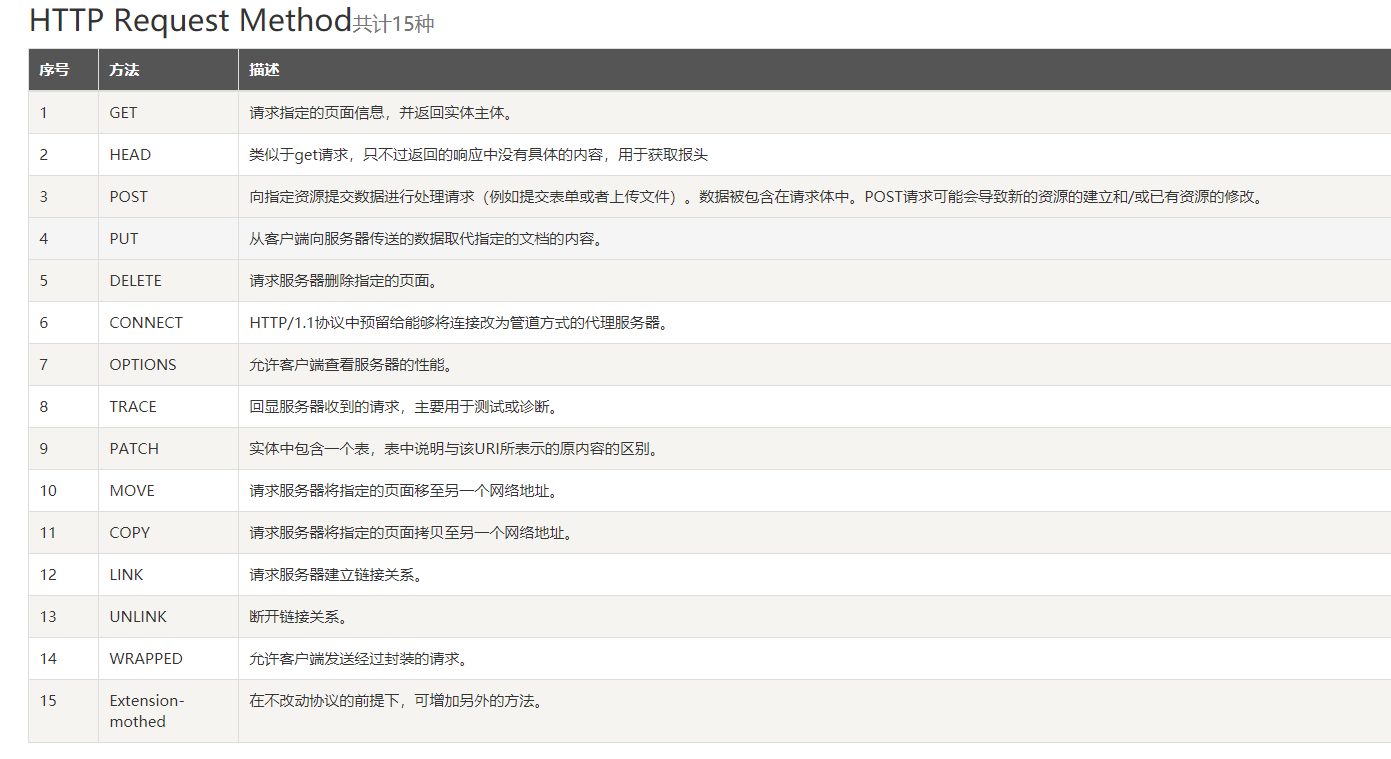
Task: Click sequence number '2' in HEAD row
Action: click(44, 155)
